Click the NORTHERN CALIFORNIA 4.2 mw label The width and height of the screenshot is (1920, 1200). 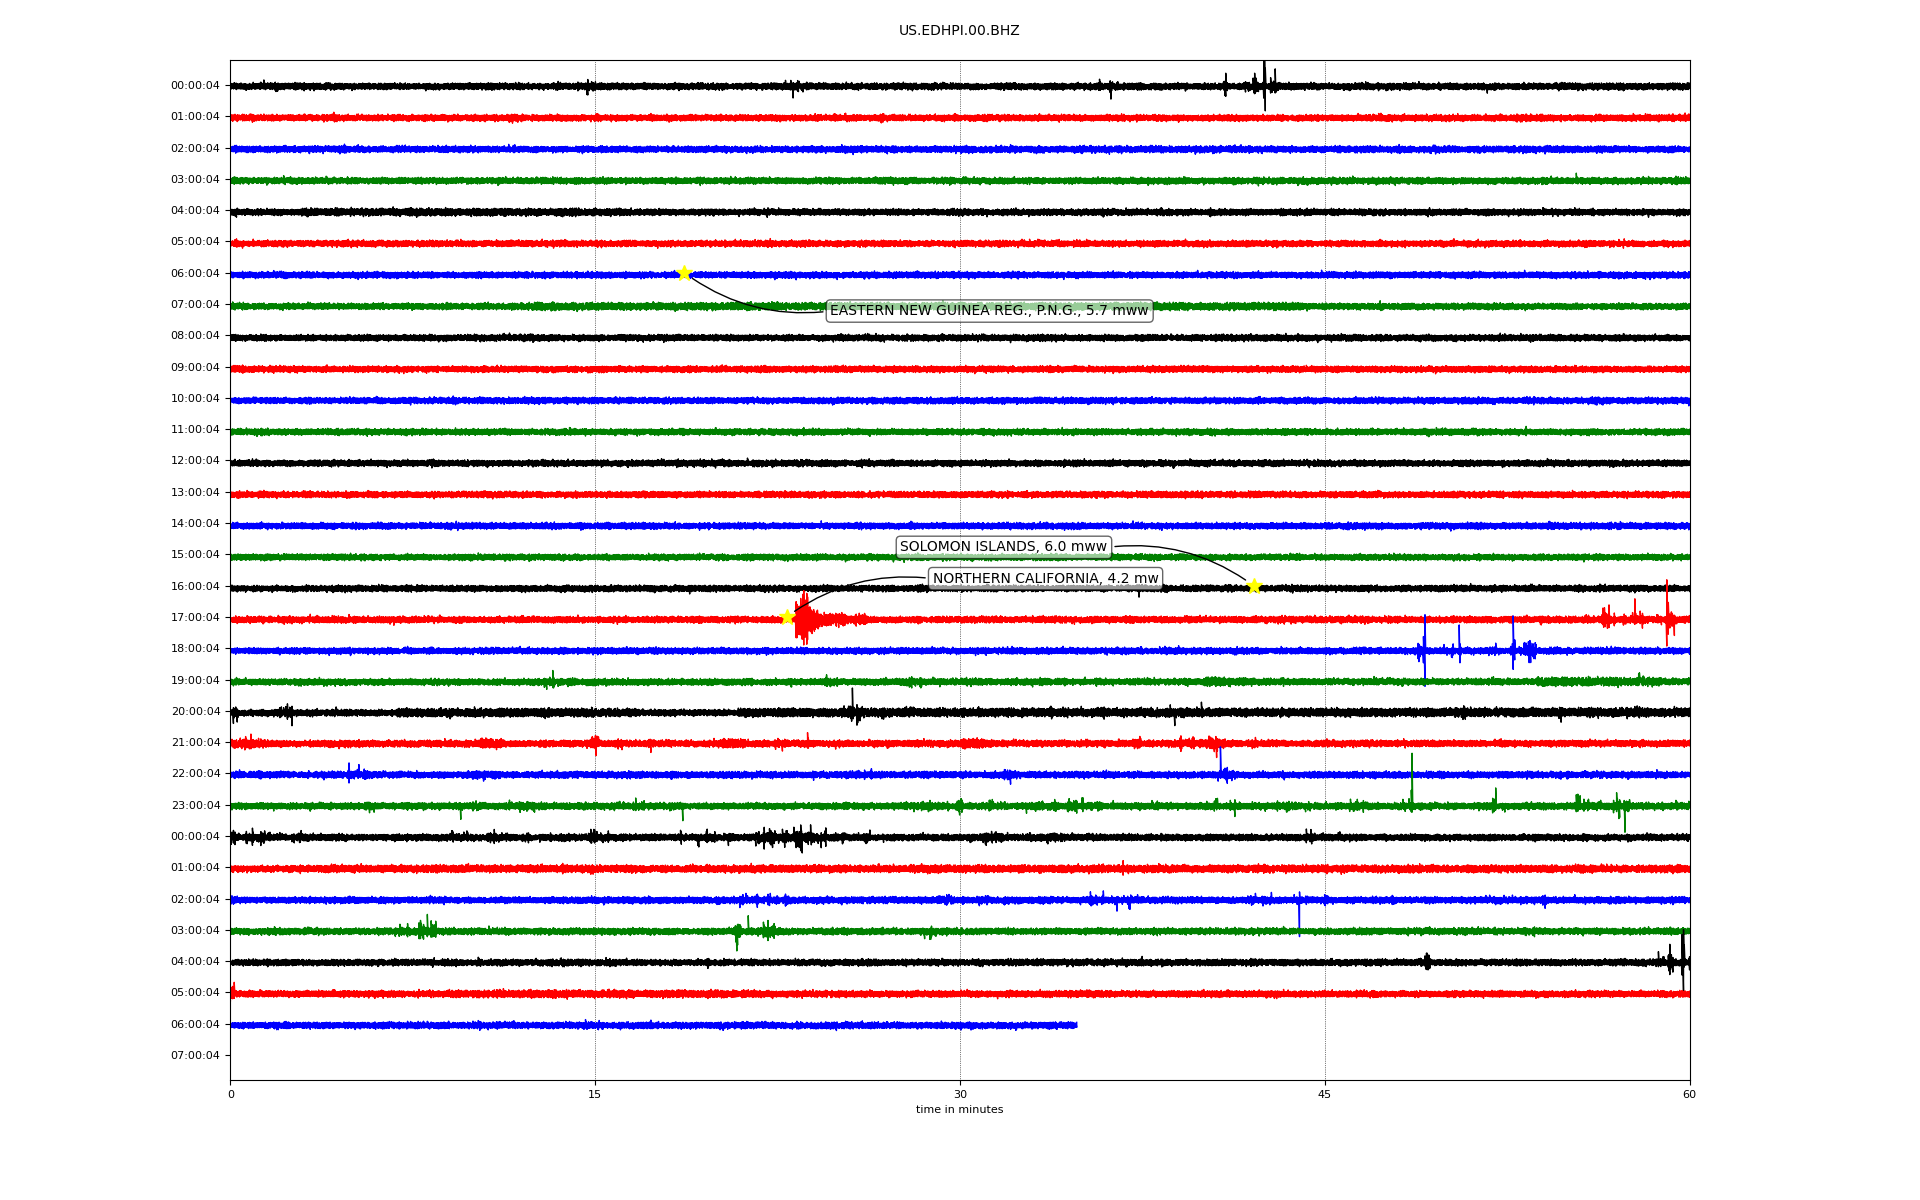point(1045,578)
